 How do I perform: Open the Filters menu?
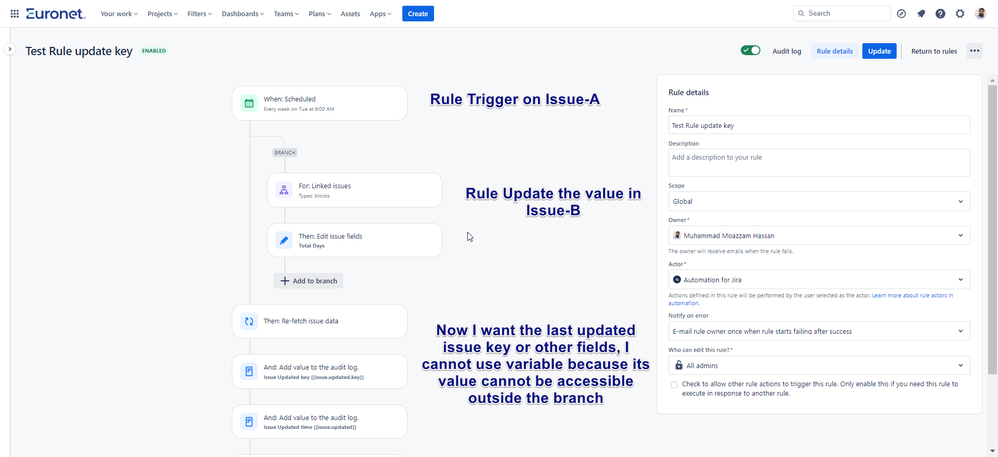coord(200,13)
